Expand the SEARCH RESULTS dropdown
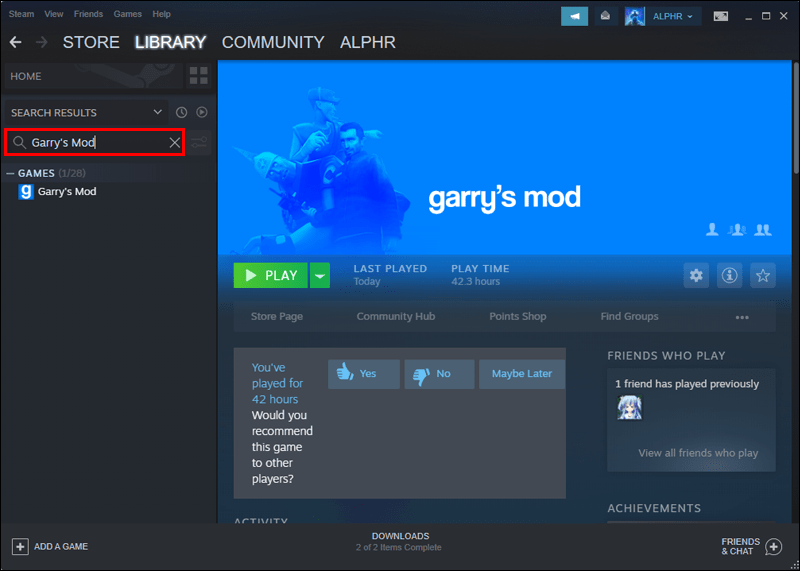 point(86,112)
